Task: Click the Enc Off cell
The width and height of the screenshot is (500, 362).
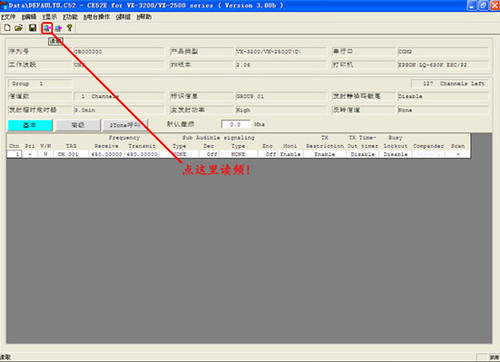Action: pos(268,154)
